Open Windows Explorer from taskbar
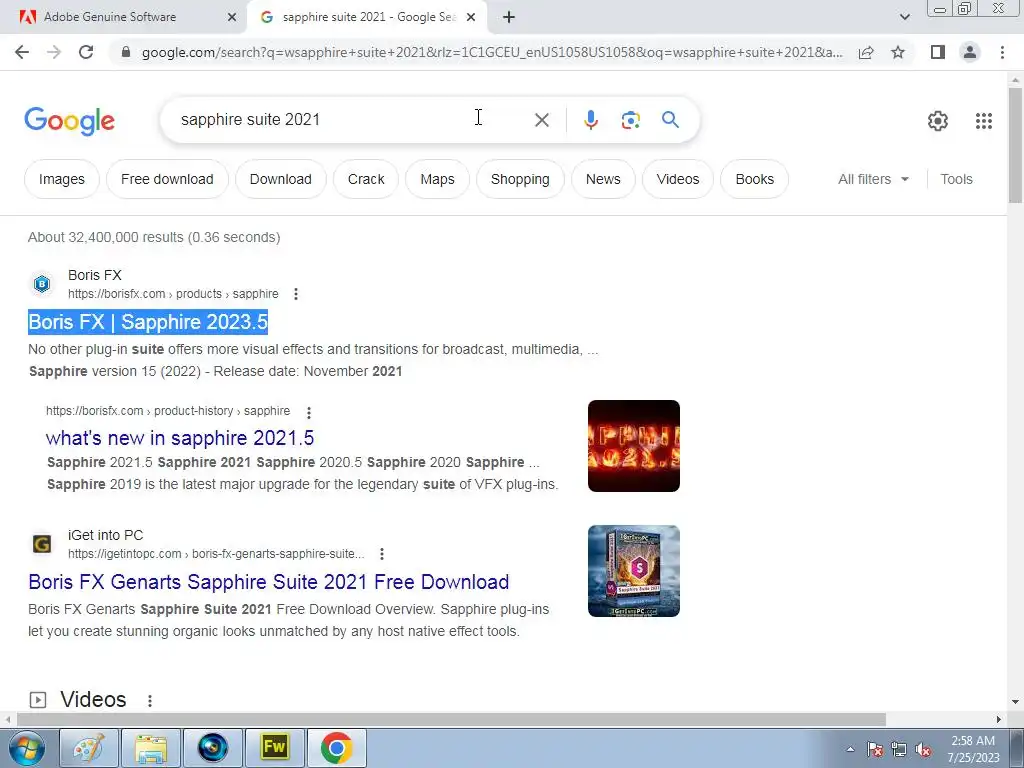 click(151, 748)
